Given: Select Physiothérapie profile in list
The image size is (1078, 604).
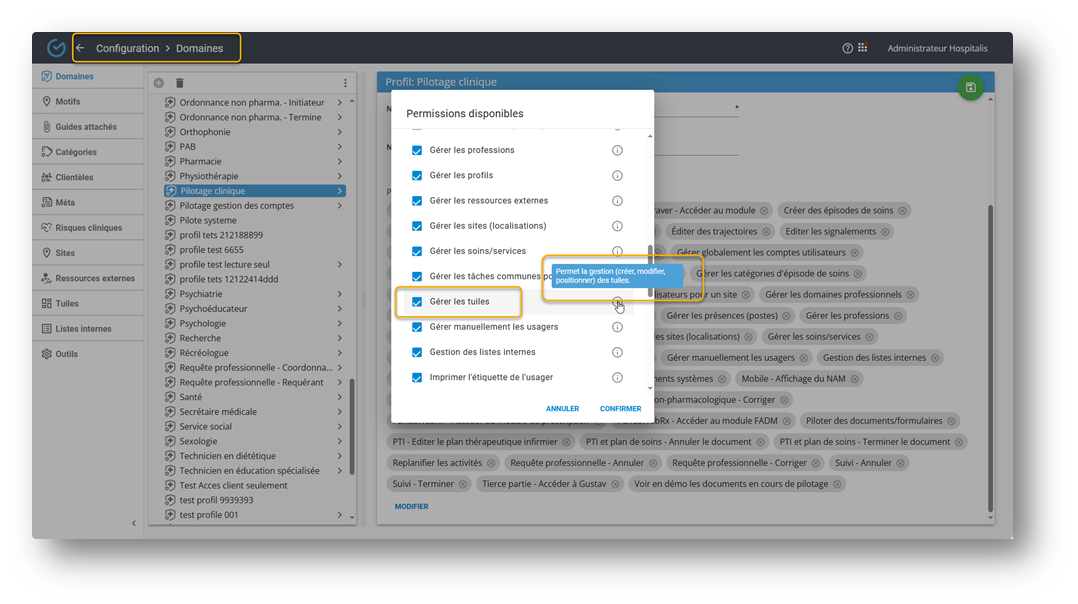Looking at the screenshot, I should coord(208,176).
